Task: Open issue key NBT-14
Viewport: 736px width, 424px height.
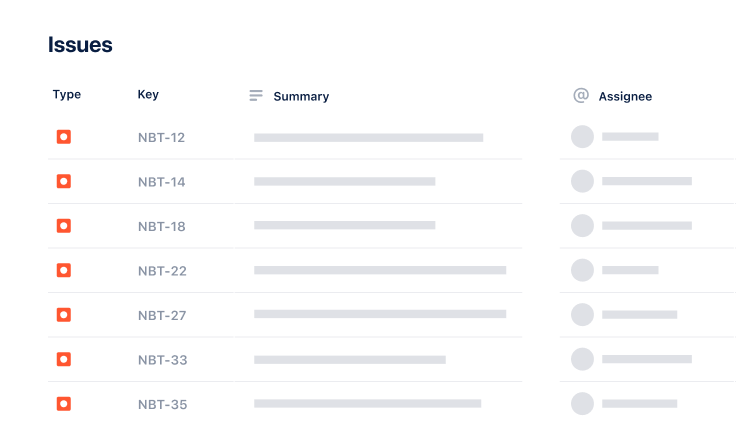Action: pyautogui.click(x=161, y=182)
